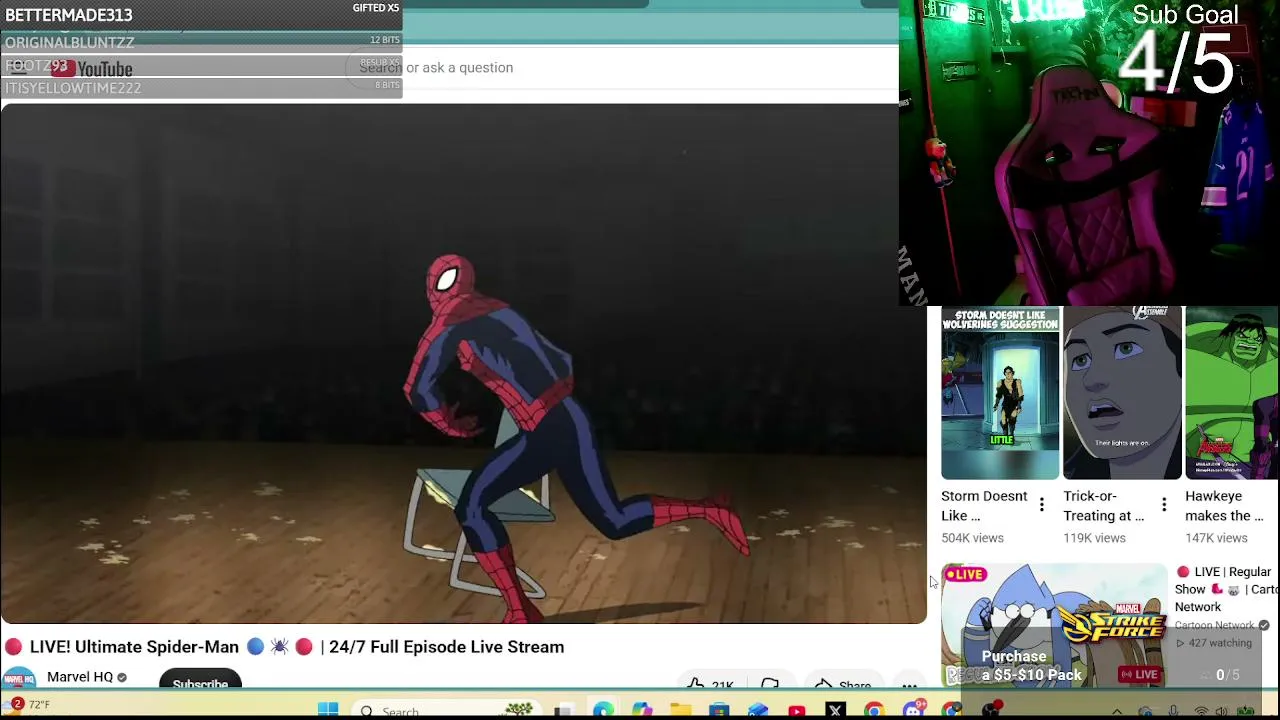This screenshot has width=1280, height=720.
Task: Open the 'Trick-or-Treating at ...' short thumbnail
Action: 1122,393
